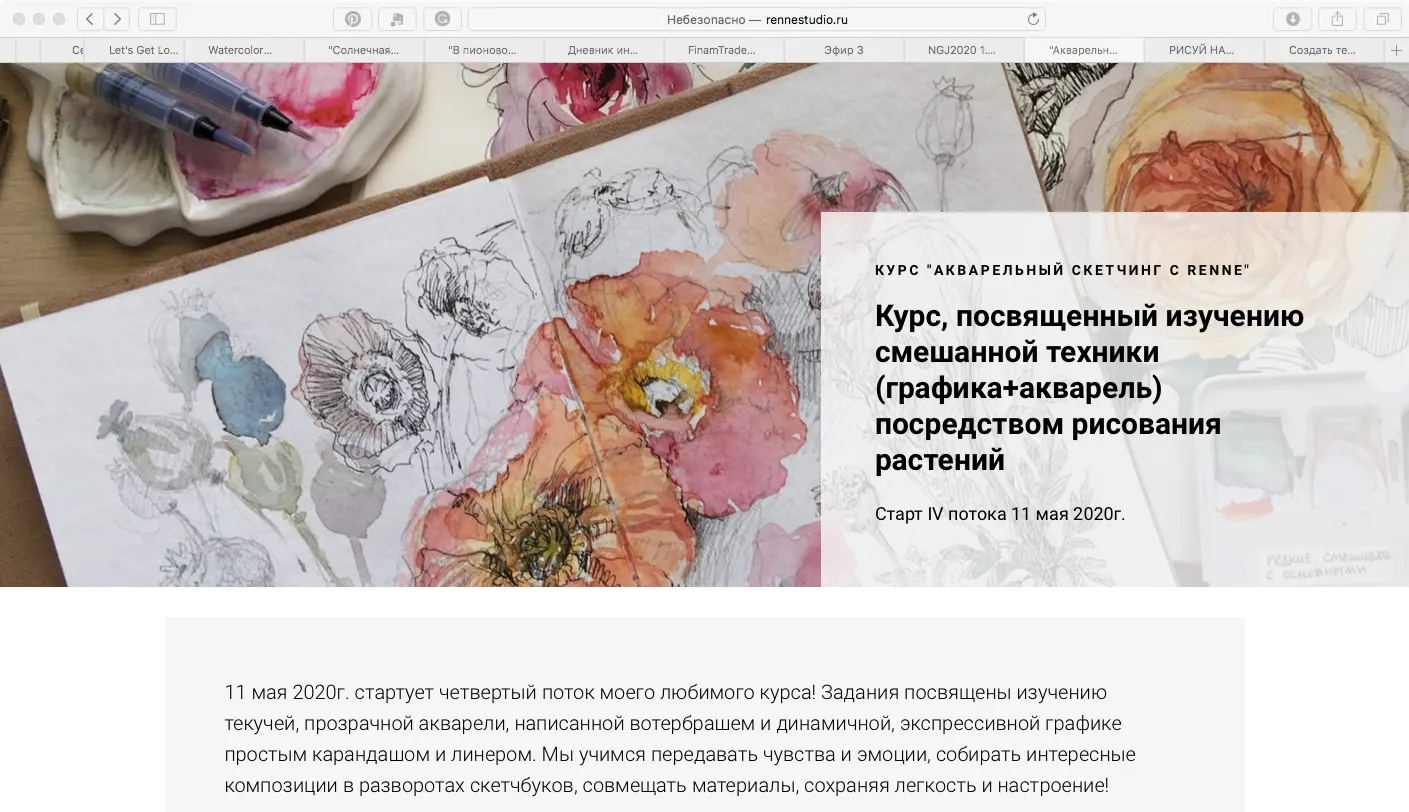Share the current page via Safari

[1337, 18]
